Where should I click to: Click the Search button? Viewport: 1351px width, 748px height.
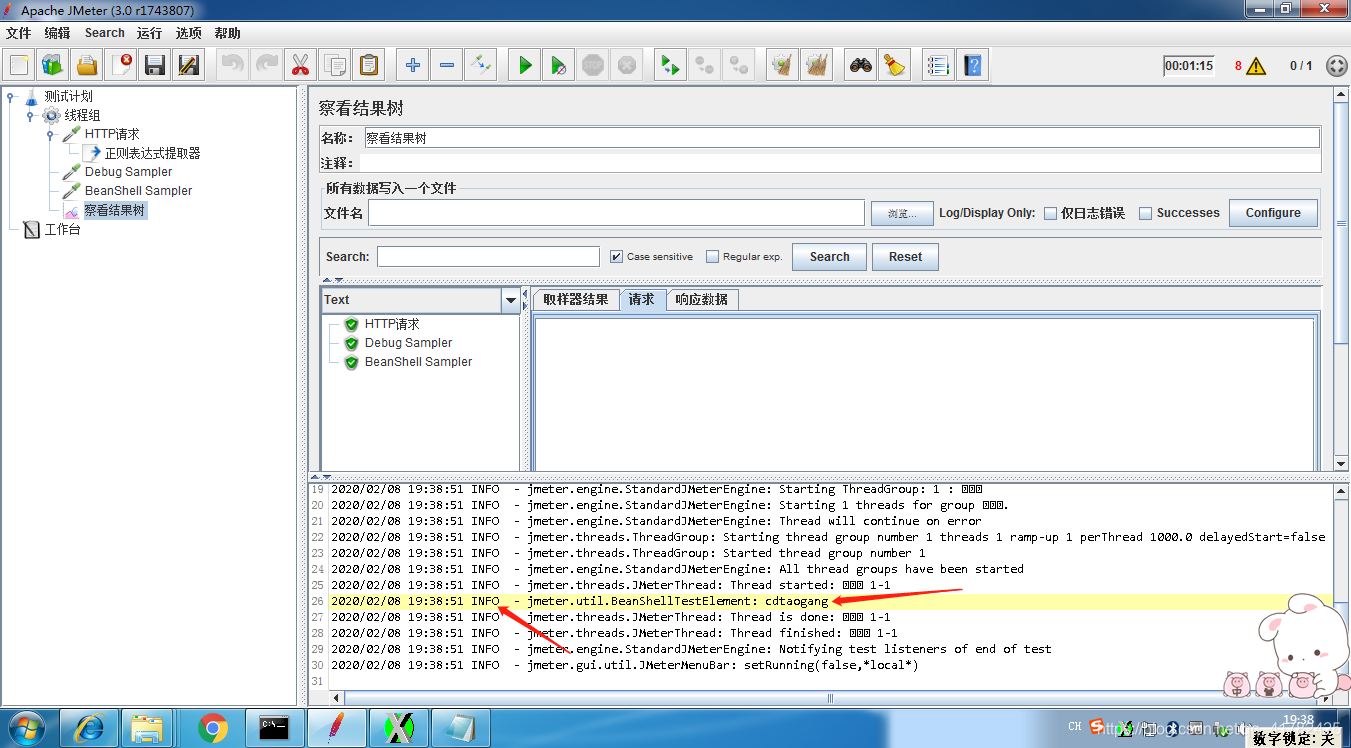[x=829, y=257]
